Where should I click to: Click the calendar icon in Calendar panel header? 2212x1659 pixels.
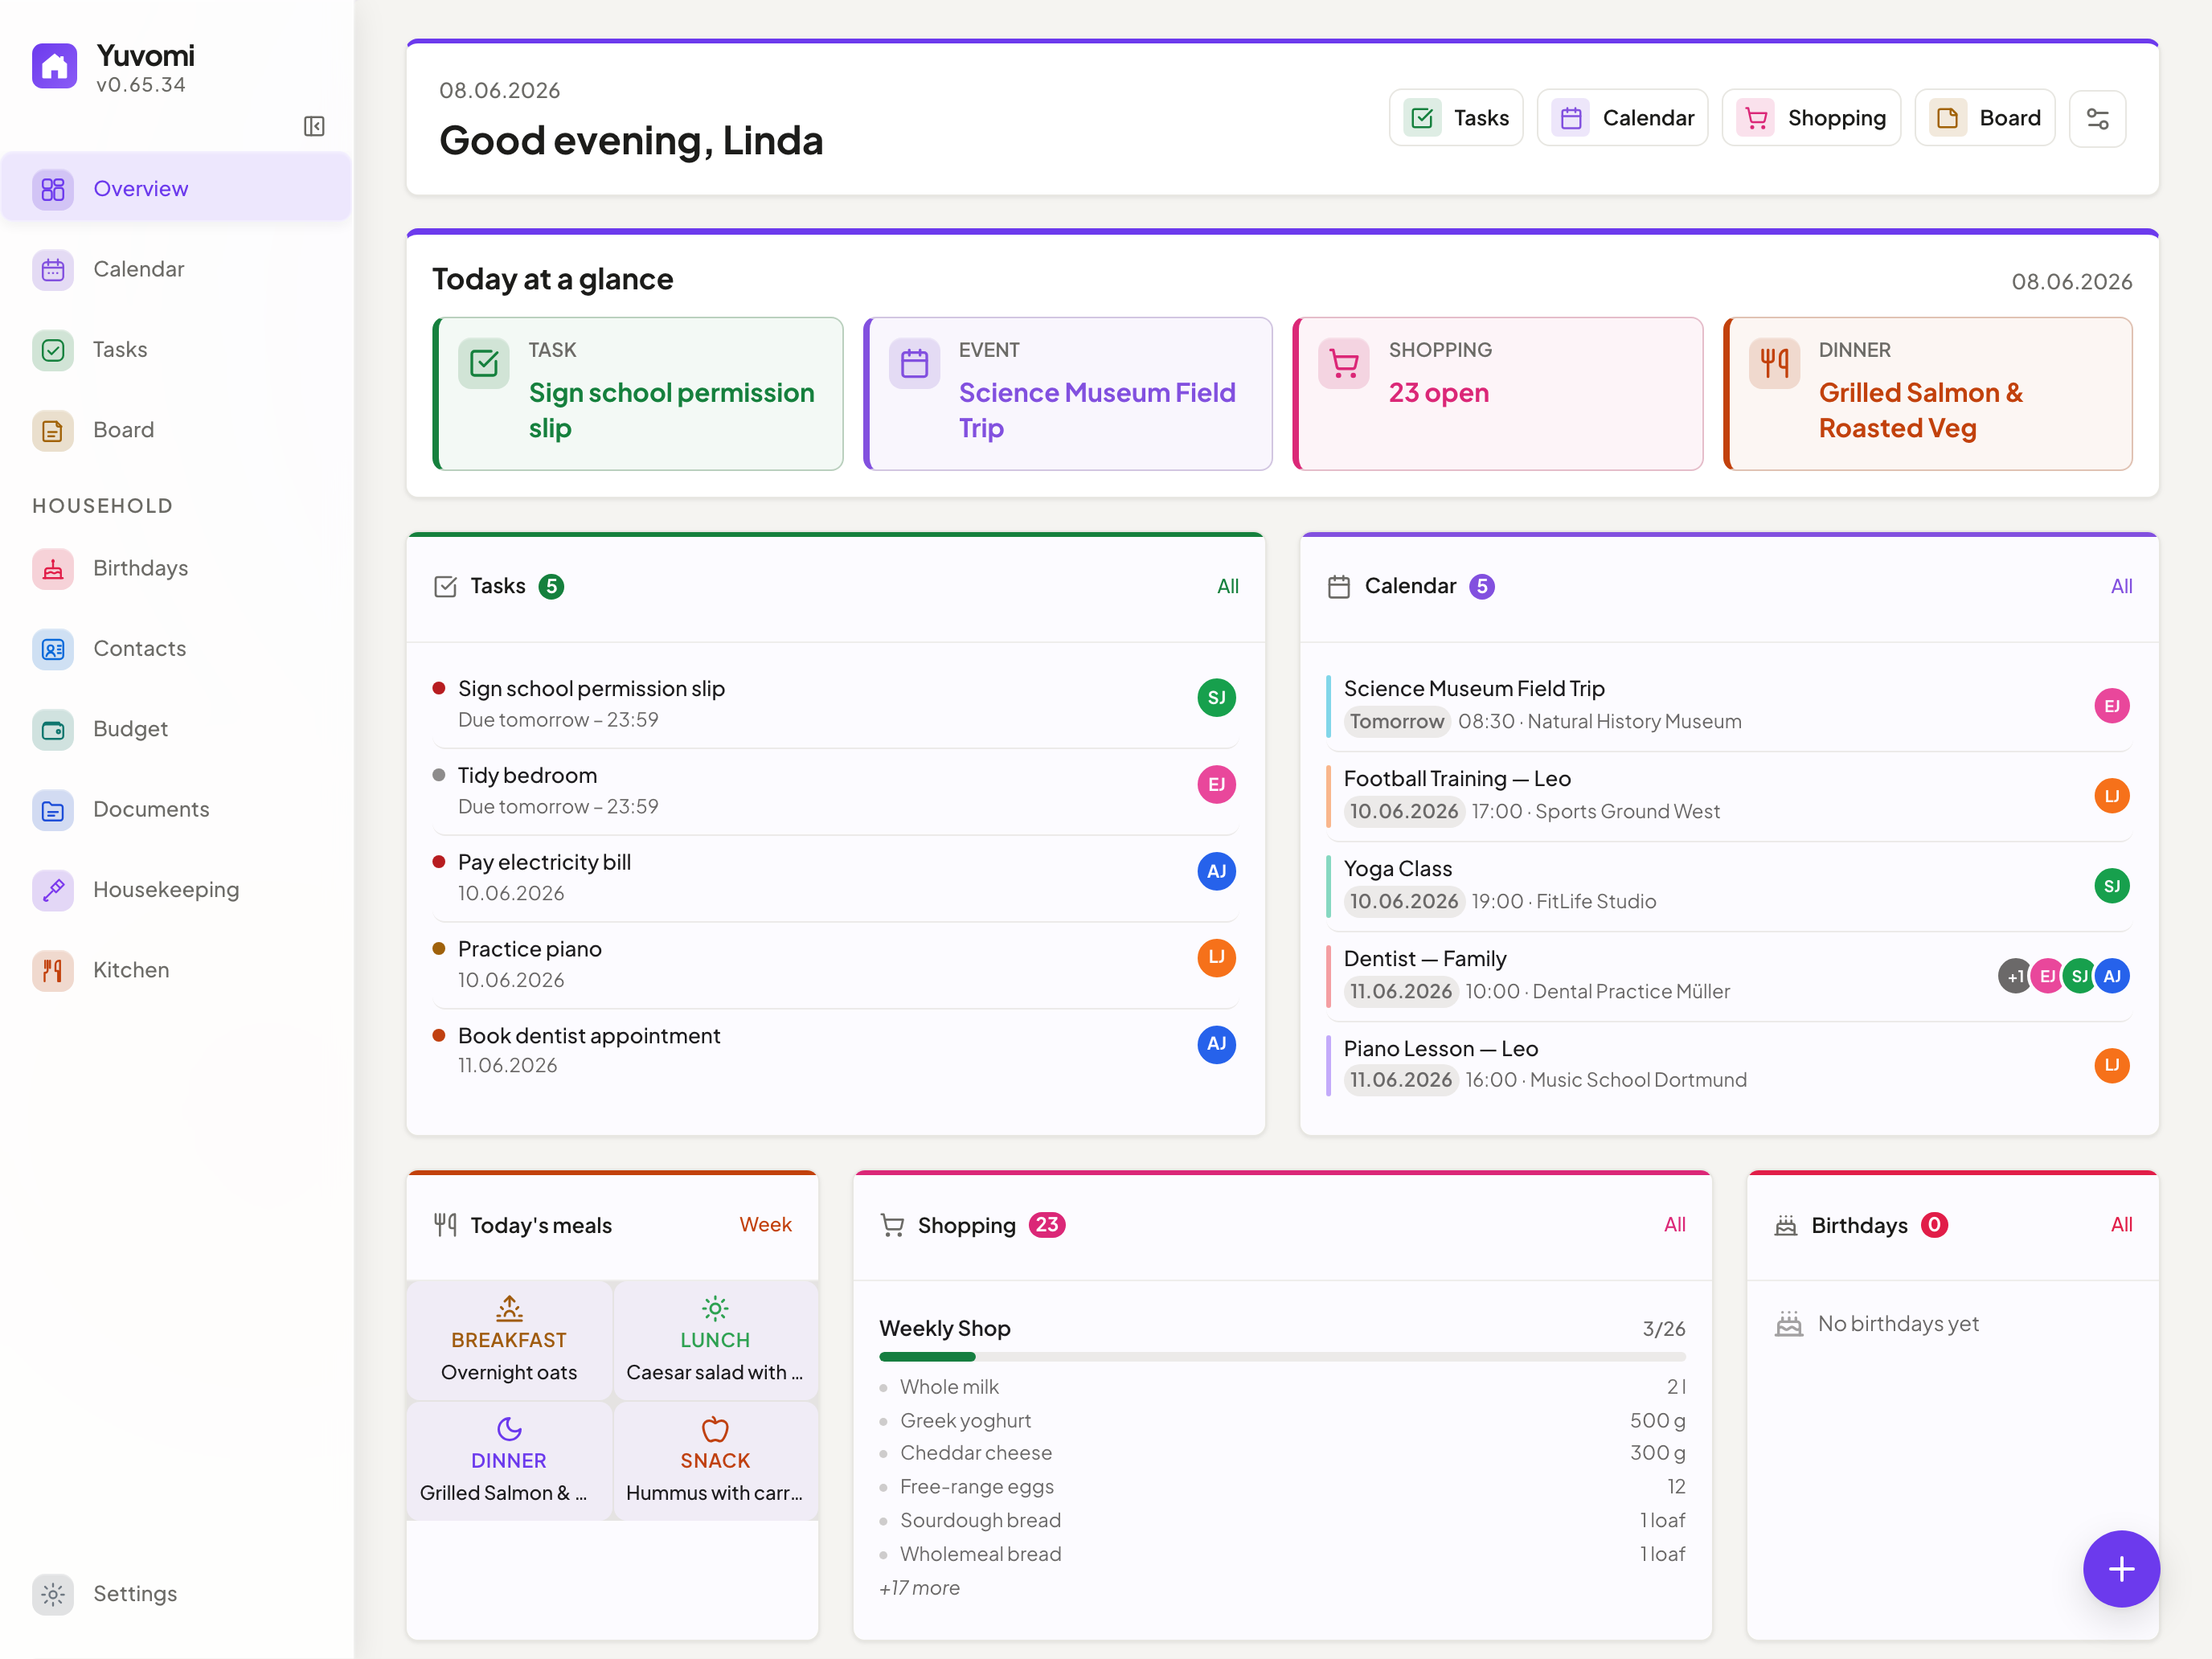coord(1338,587)
